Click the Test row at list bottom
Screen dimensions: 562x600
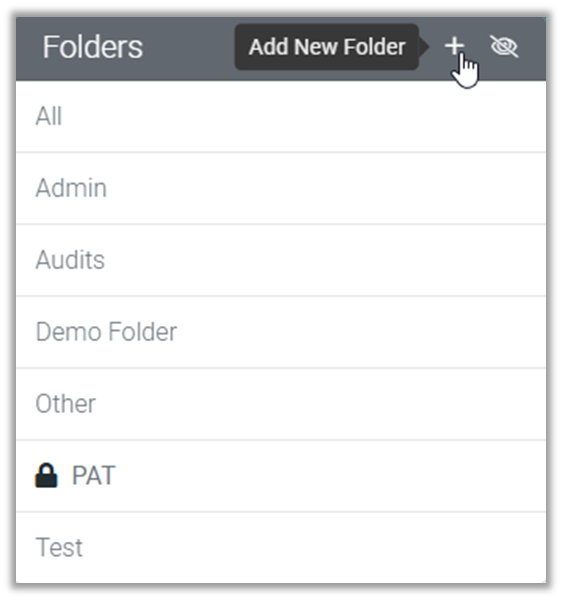point(281,548)
